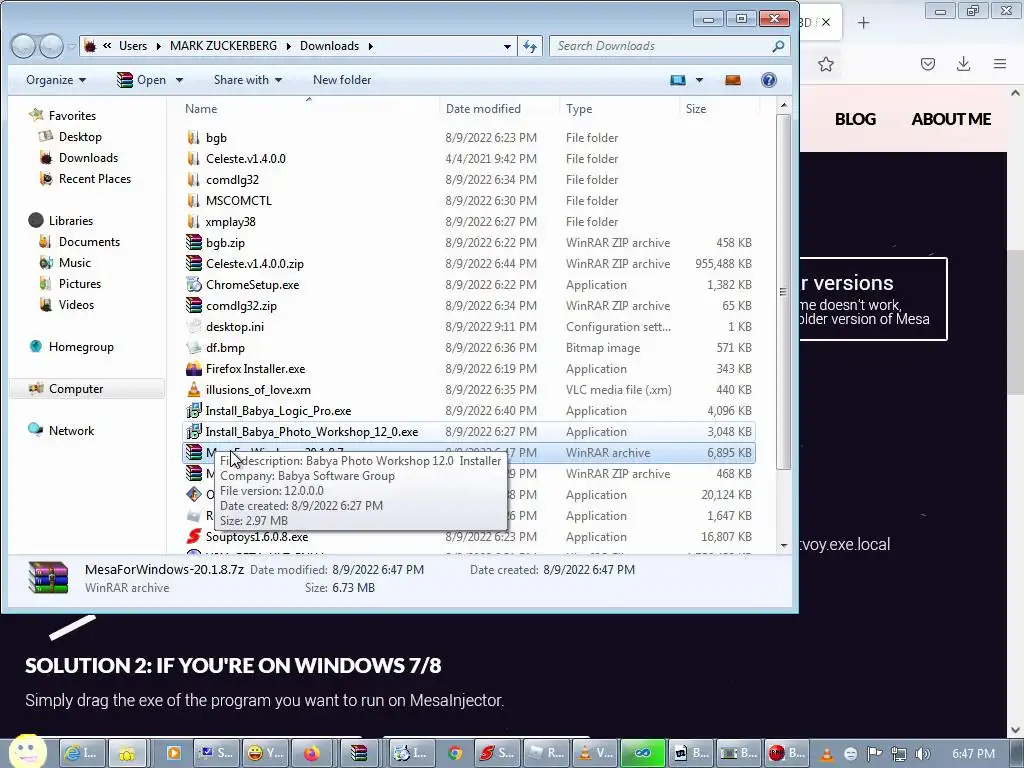Click the file list scrollbar down arrow
The width and height of the screenshot is (1024, 768).
784,545
